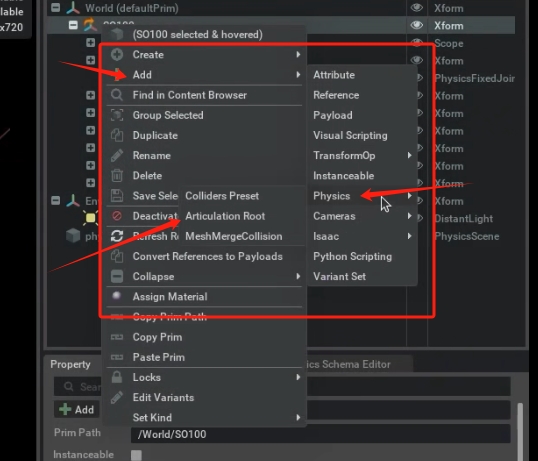Click the sphere icon beside Assign Material
538x461 pixels.
click(117, 296)
